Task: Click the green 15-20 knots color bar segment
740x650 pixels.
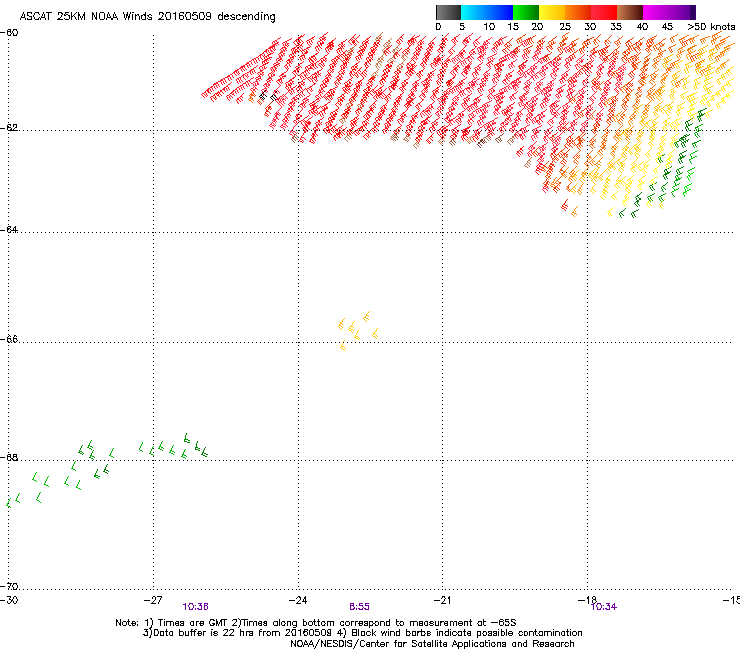Action: point(526,12)
